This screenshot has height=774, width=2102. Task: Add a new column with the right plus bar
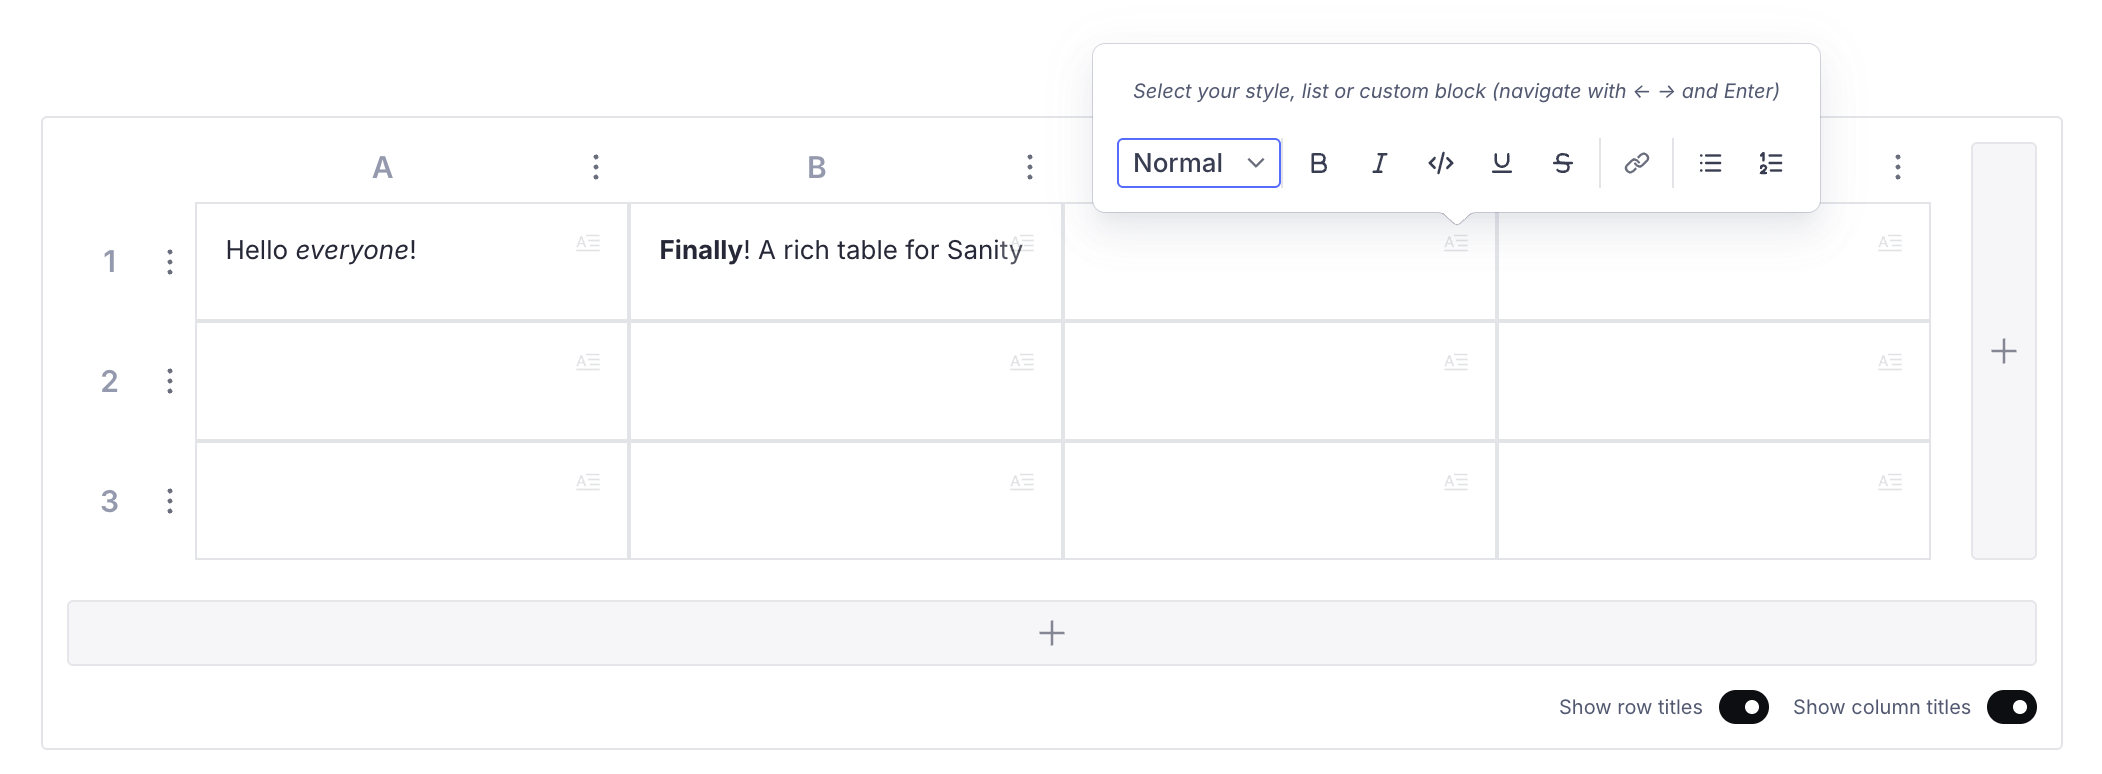click(2003, 351)
